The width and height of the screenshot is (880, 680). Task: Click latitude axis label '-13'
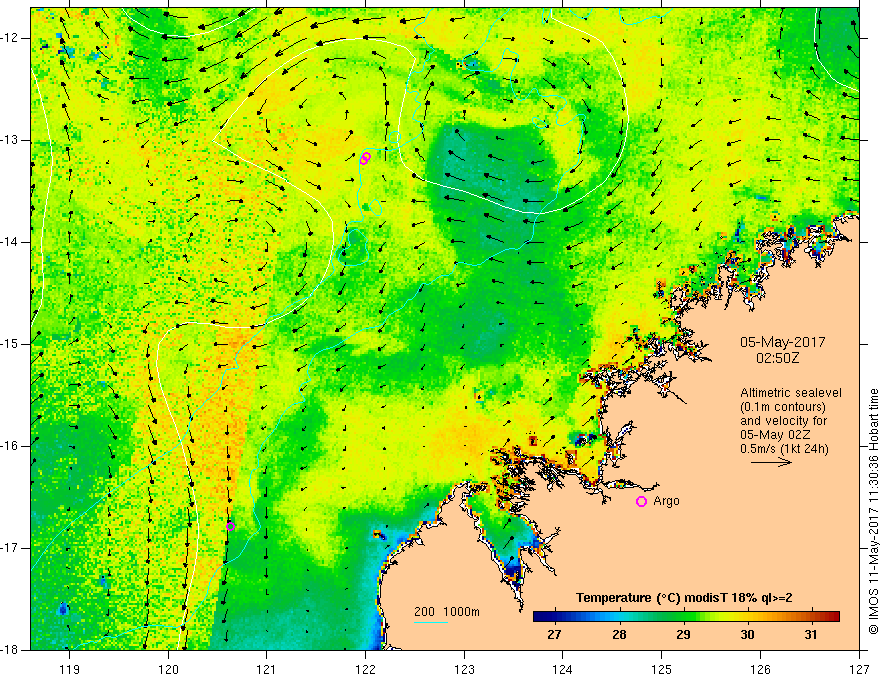[11, 140]
